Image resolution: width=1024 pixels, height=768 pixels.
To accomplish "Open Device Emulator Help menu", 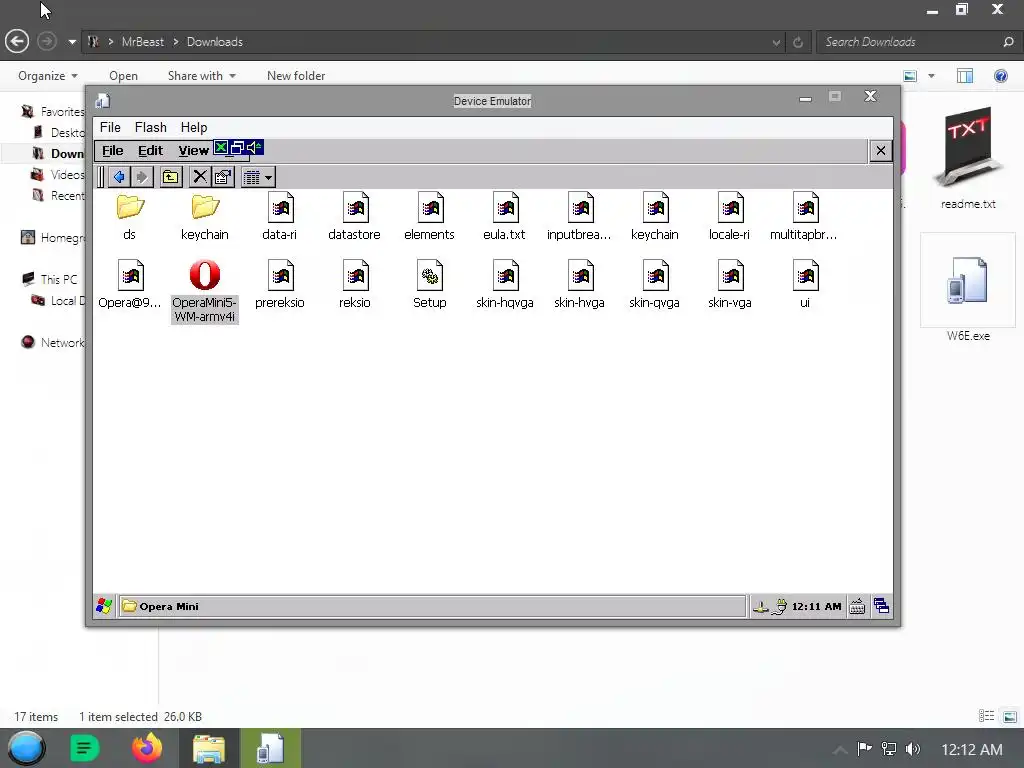I will click(194, 127).
